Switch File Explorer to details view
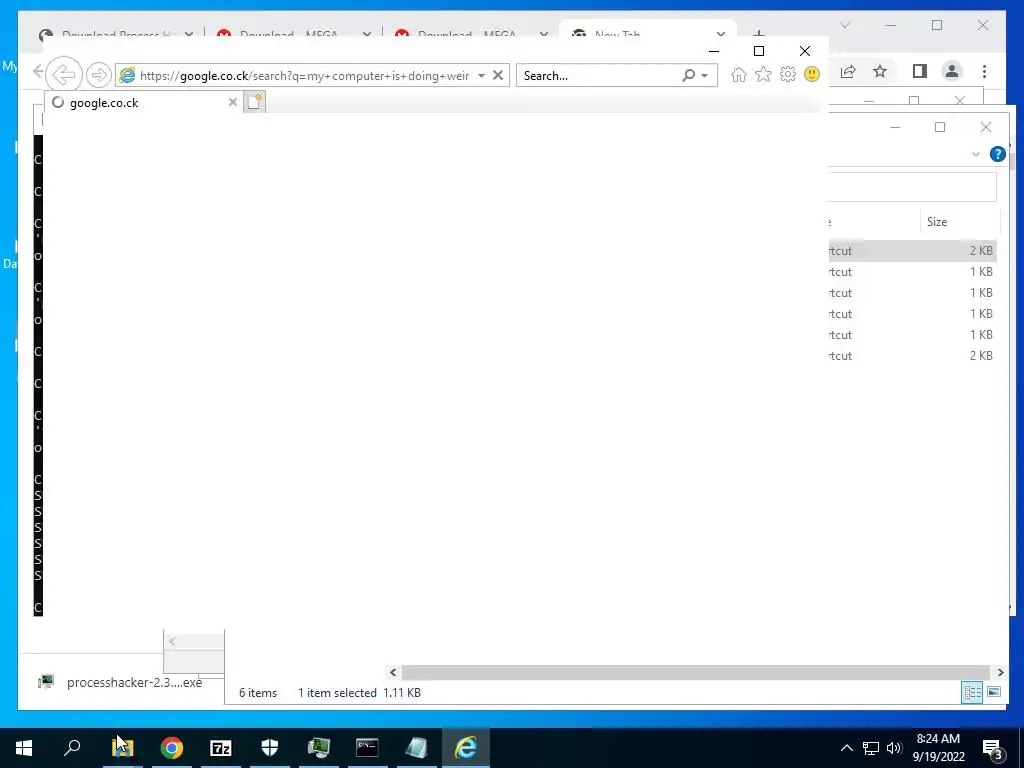 coord(972,692)
